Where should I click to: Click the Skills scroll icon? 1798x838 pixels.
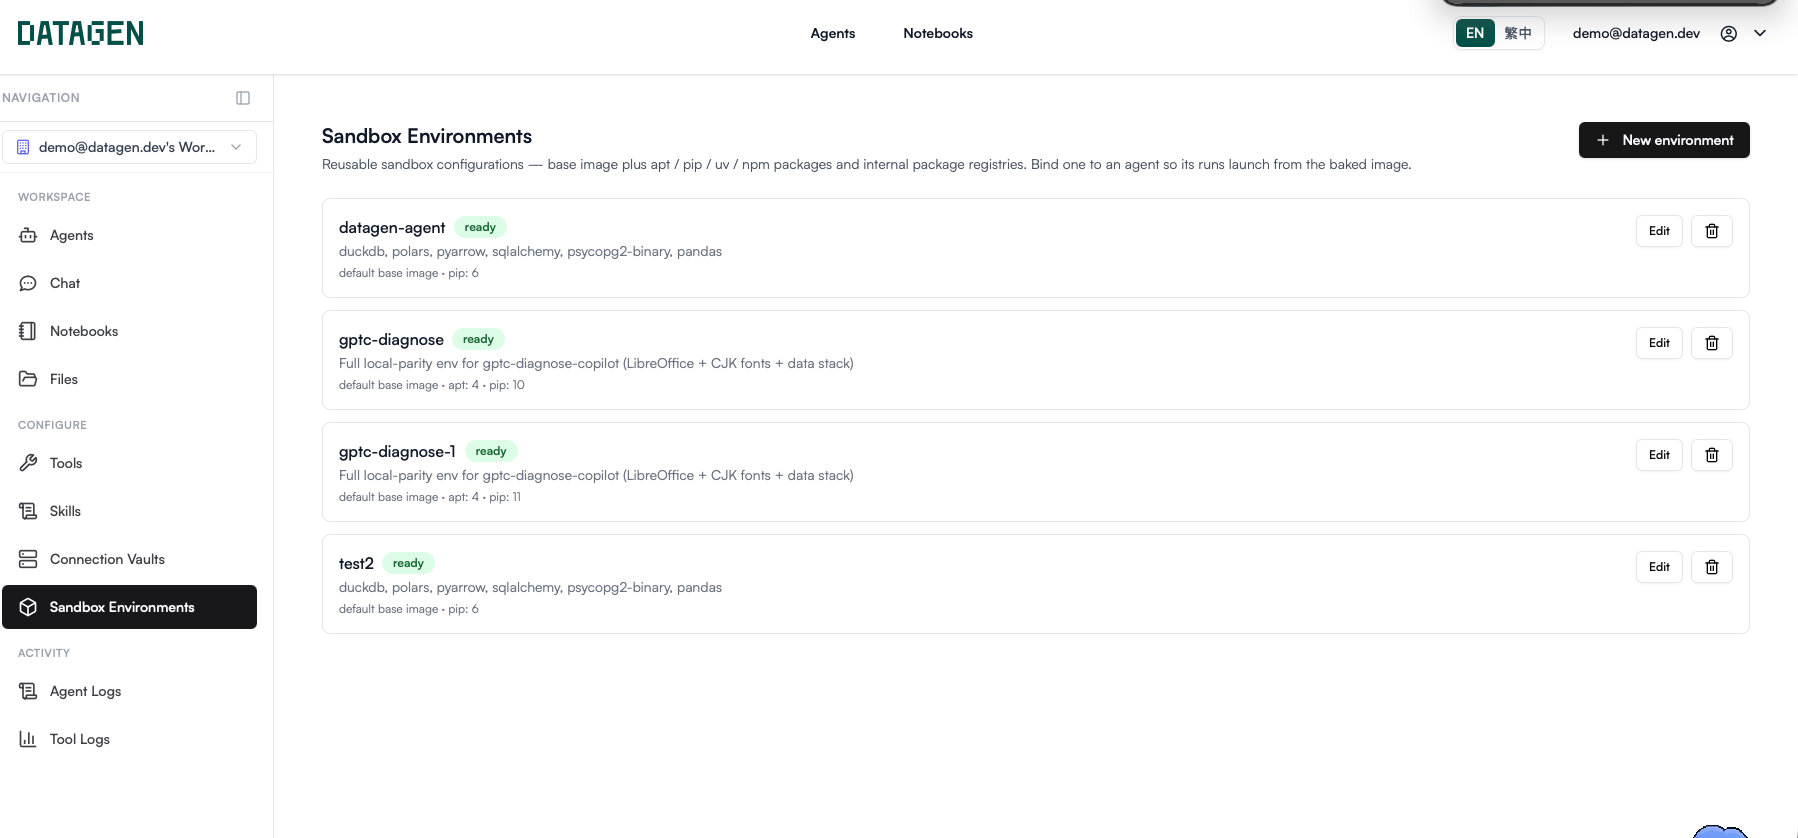28,511
